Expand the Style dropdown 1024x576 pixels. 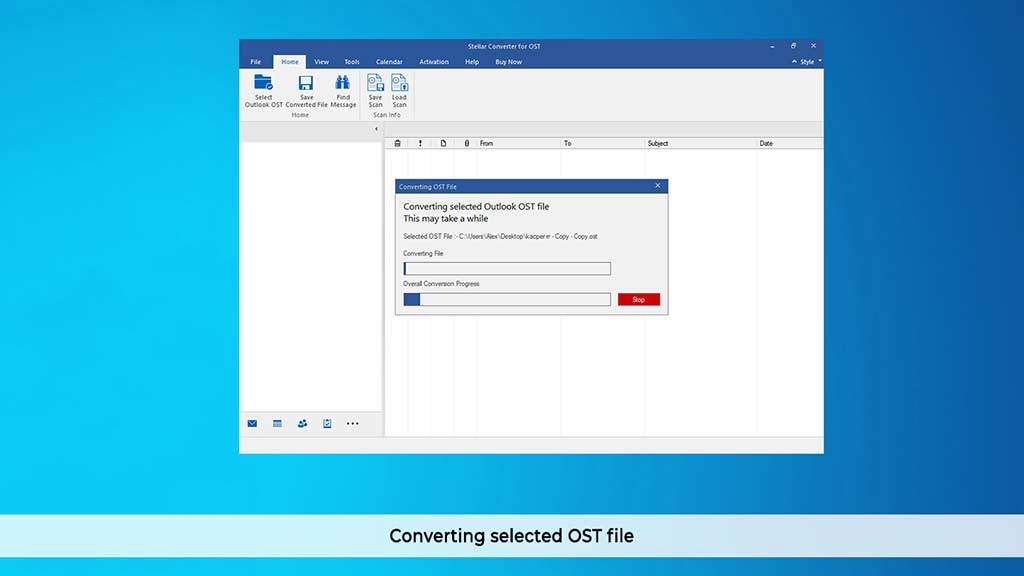pos(807,61)
